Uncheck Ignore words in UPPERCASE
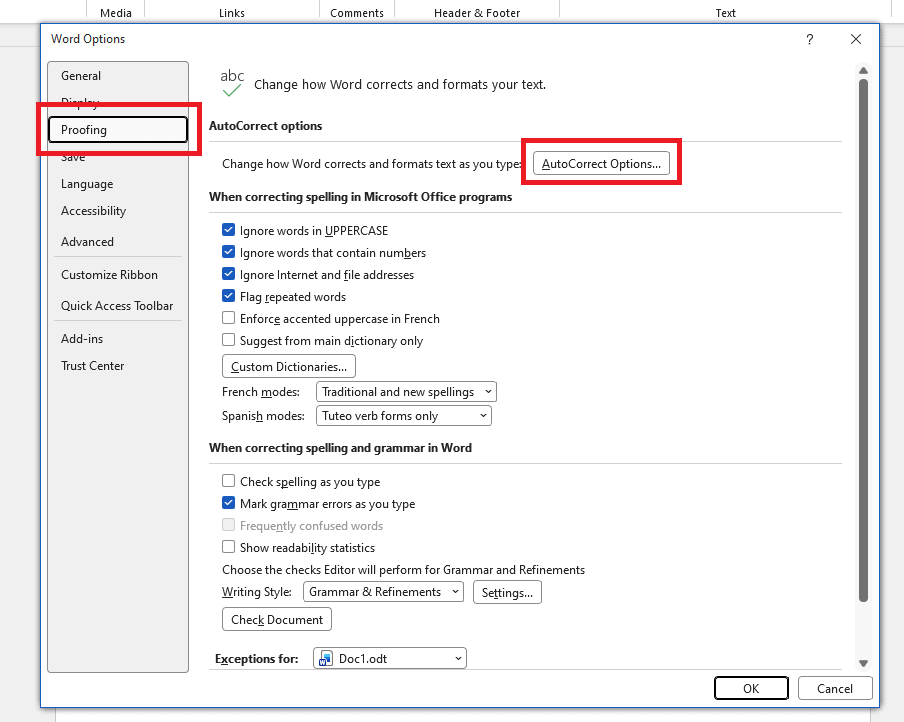Viewport: 904px width, 722px height. (x=228, y=230)
